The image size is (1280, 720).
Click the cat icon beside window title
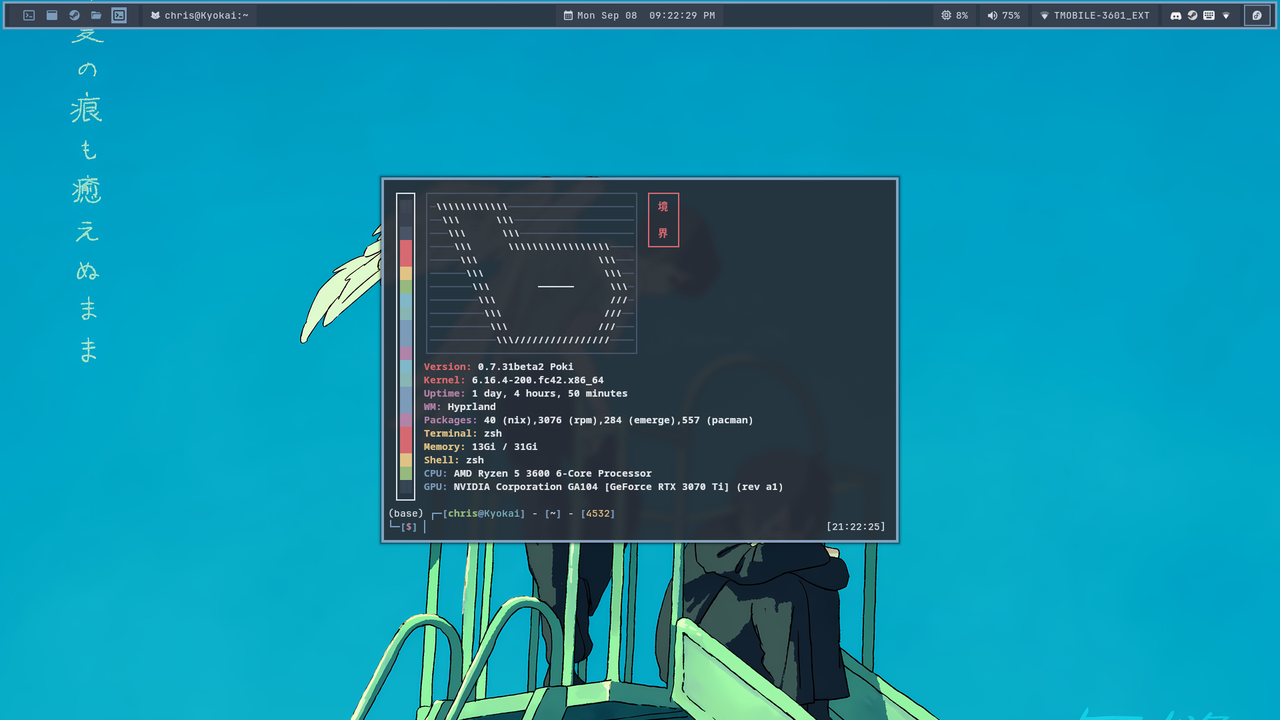pyautogui.click(x=155, y=15)
